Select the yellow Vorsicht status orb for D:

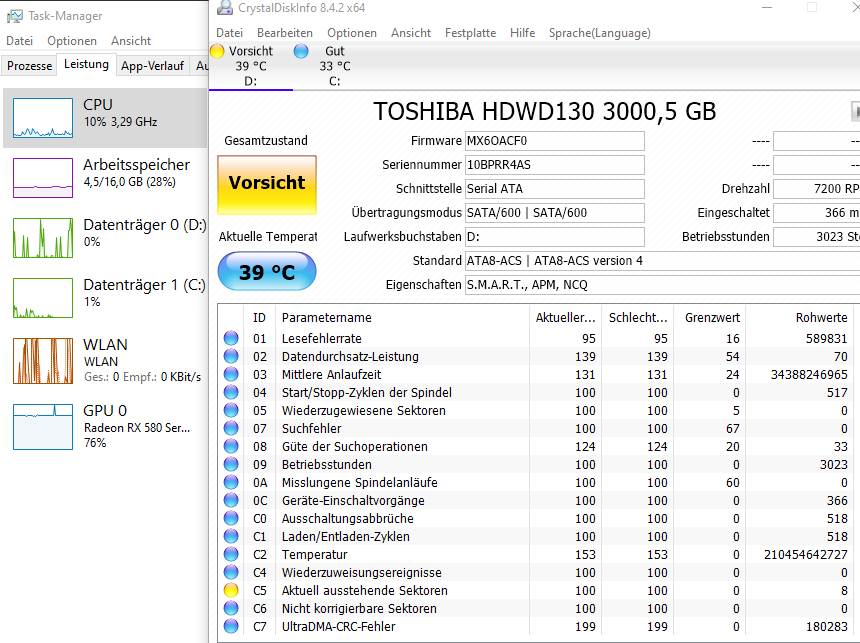pyautogui.click(x=217, y=51)
